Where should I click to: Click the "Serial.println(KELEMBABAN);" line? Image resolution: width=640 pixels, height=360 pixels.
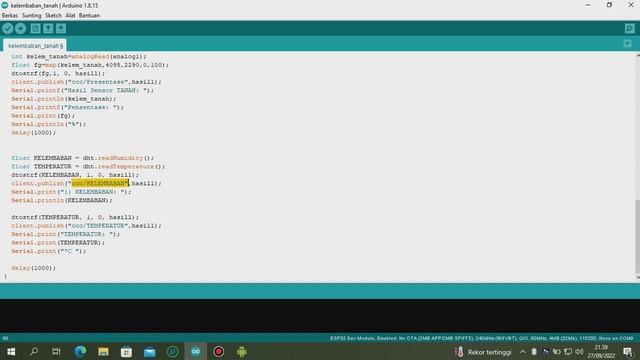62,200
